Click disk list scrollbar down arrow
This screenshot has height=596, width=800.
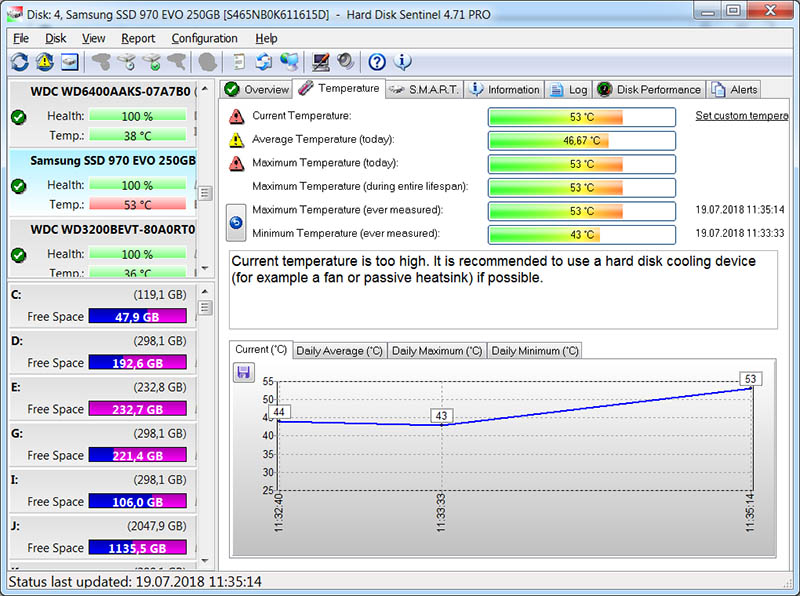(205, 268)
